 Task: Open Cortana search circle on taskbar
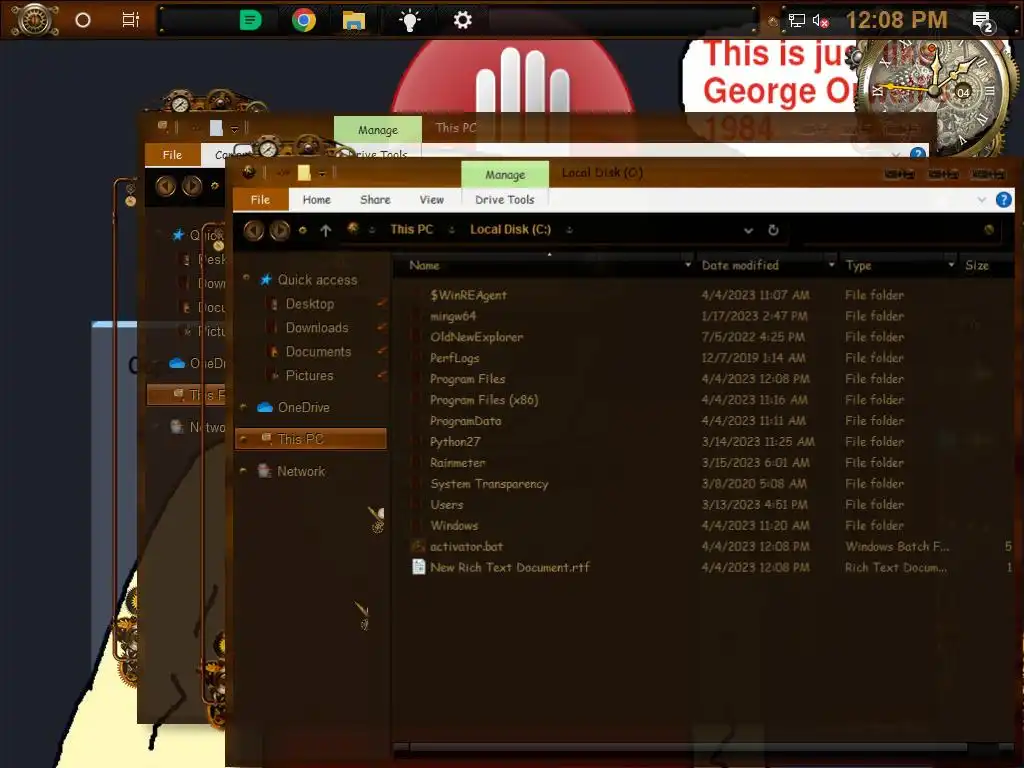83,20
